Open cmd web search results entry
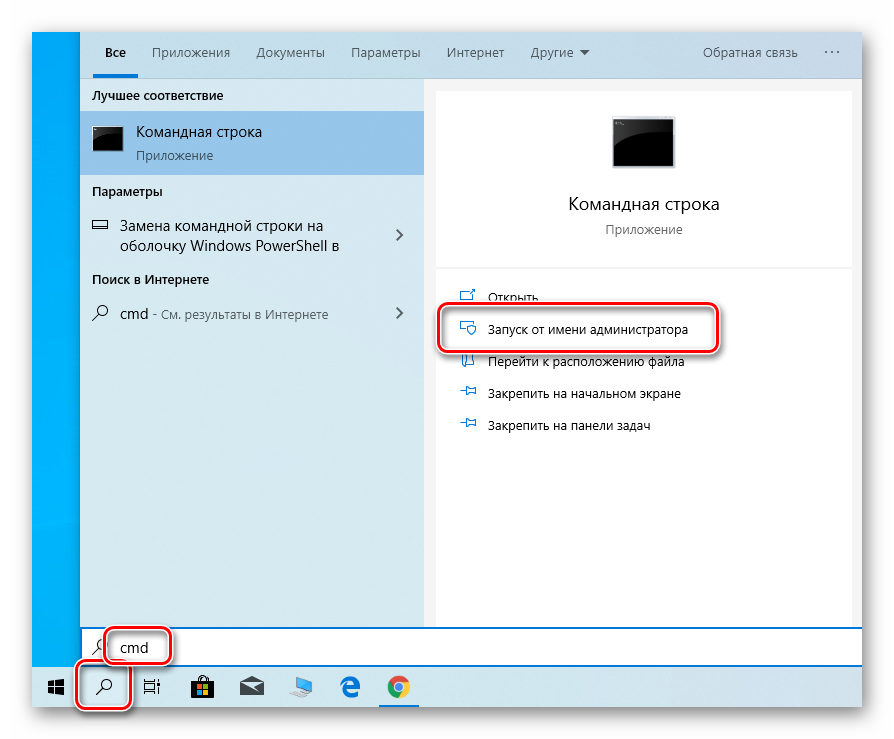This screenshot has height=739, width=894. coord(224,314)
